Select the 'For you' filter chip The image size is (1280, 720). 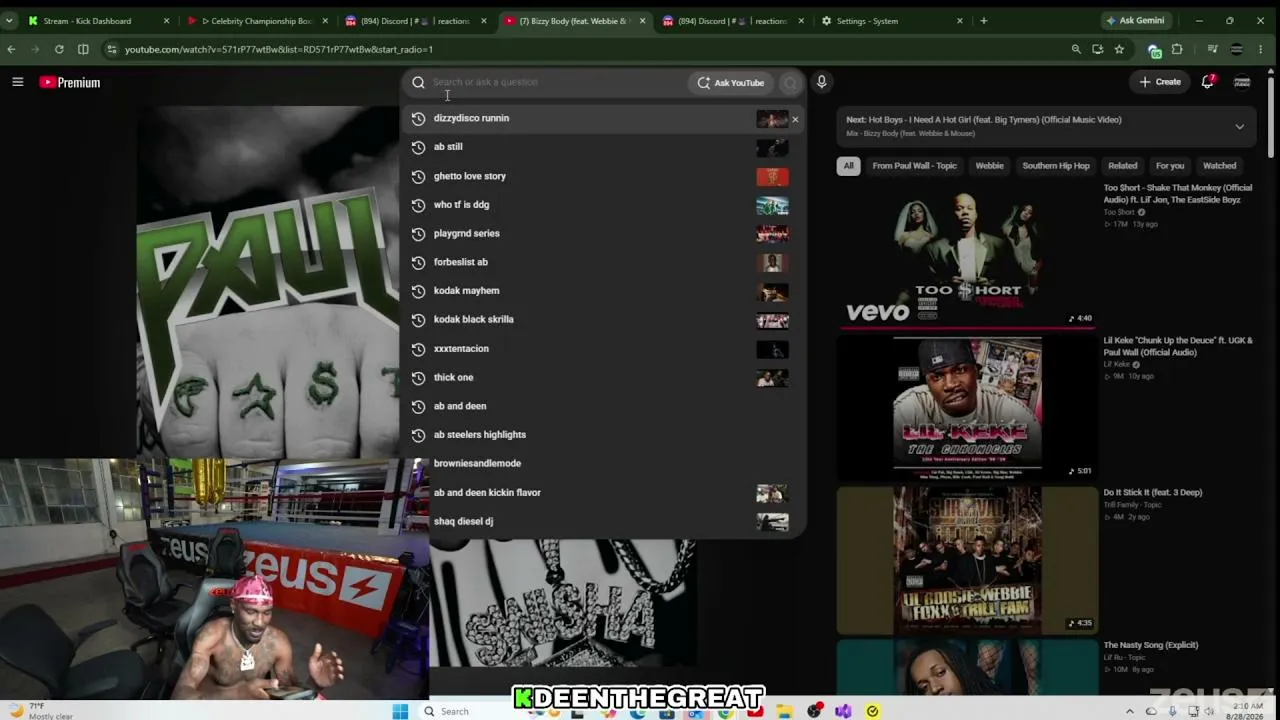coord(1170,166)
